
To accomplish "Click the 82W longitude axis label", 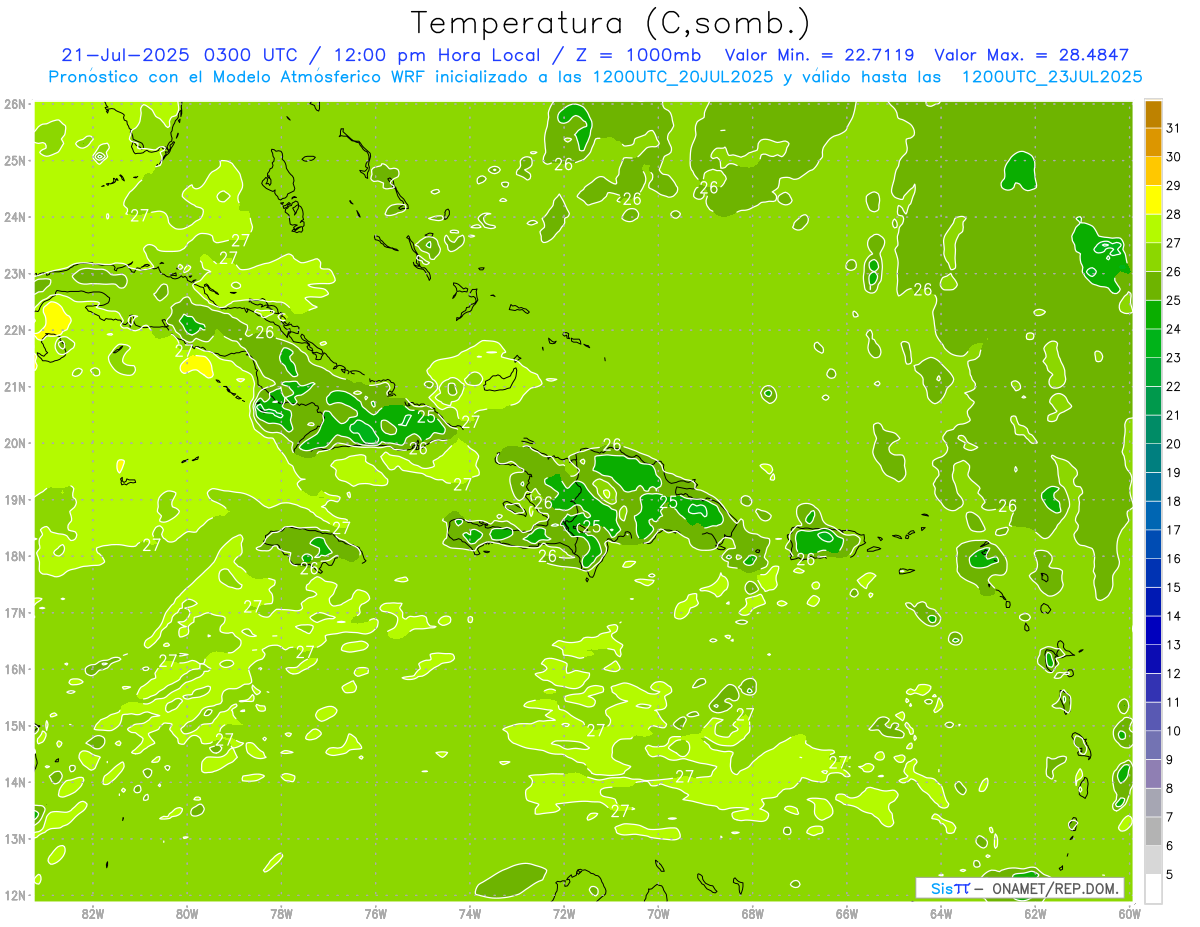I will [x=93, y=913].
